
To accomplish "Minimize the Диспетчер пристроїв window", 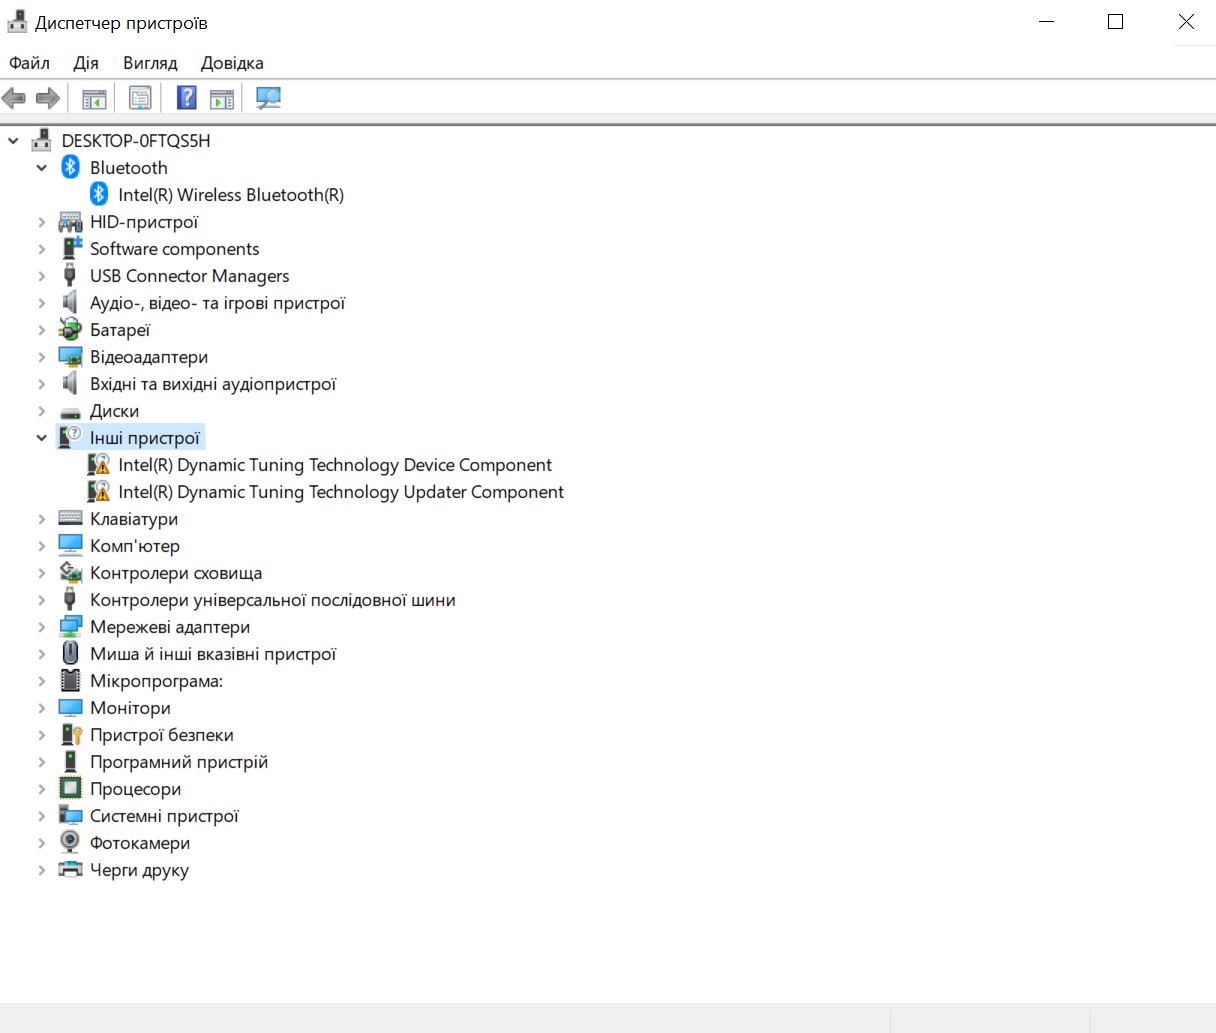I will point(1047,22).
